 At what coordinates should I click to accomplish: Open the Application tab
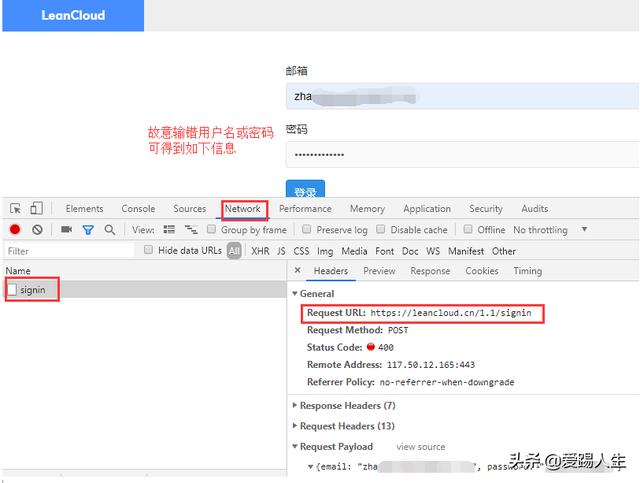point(427,209)
